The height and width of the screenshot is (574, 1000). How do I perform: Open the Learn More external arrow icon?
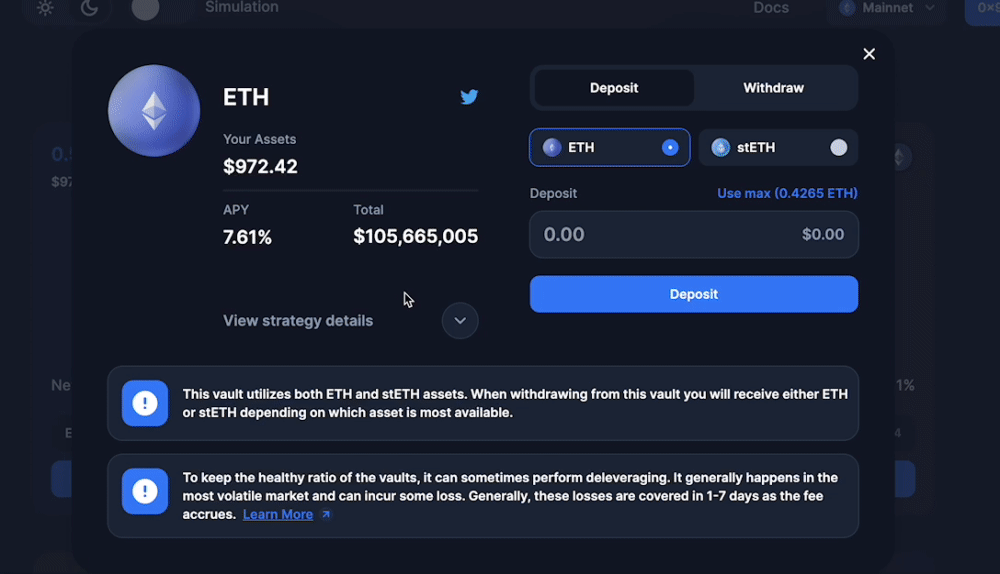coord(326,514)
